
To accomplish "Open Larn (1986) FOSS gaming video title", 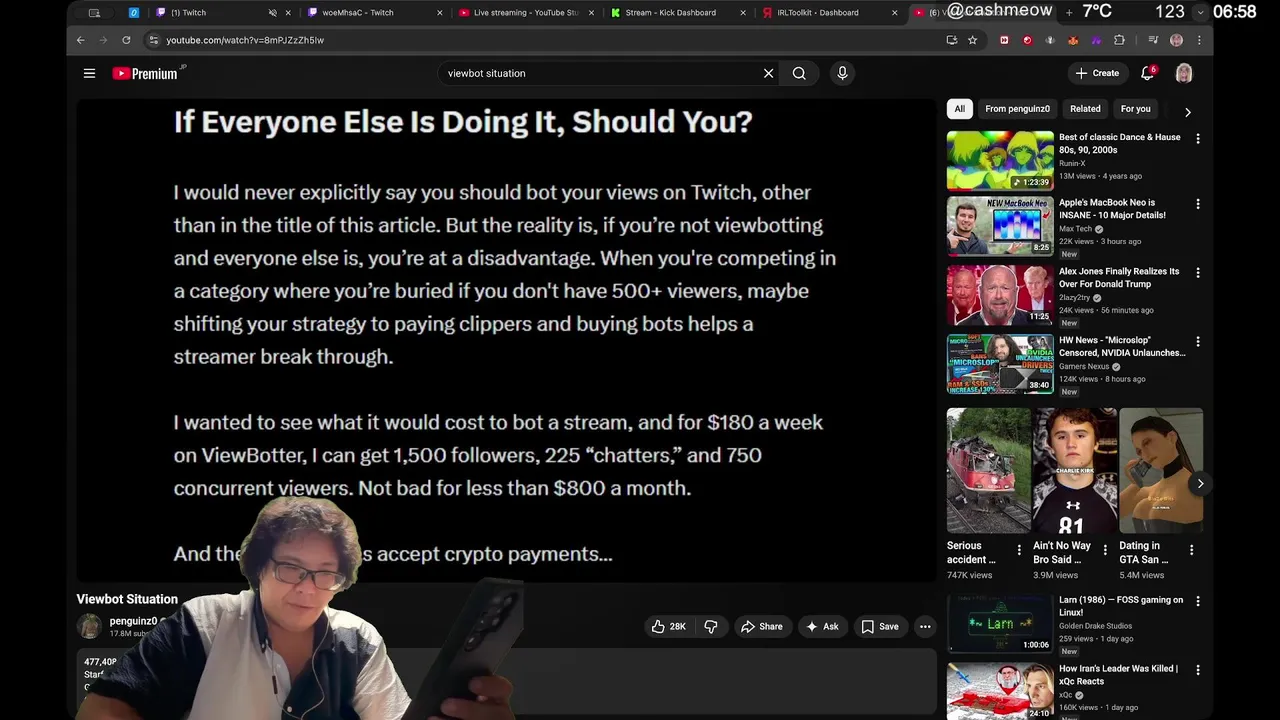I will coord(1121,606).
